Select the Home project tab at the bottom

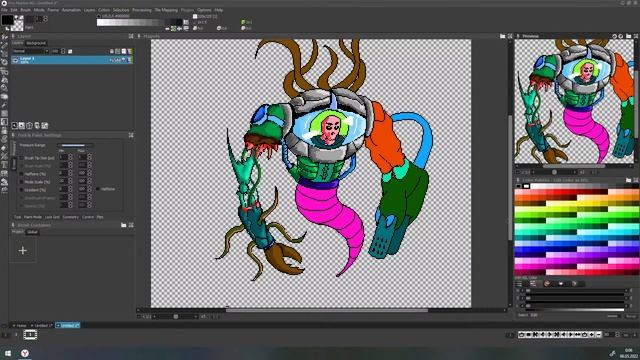pyautogui.click(x=20, y=325)
